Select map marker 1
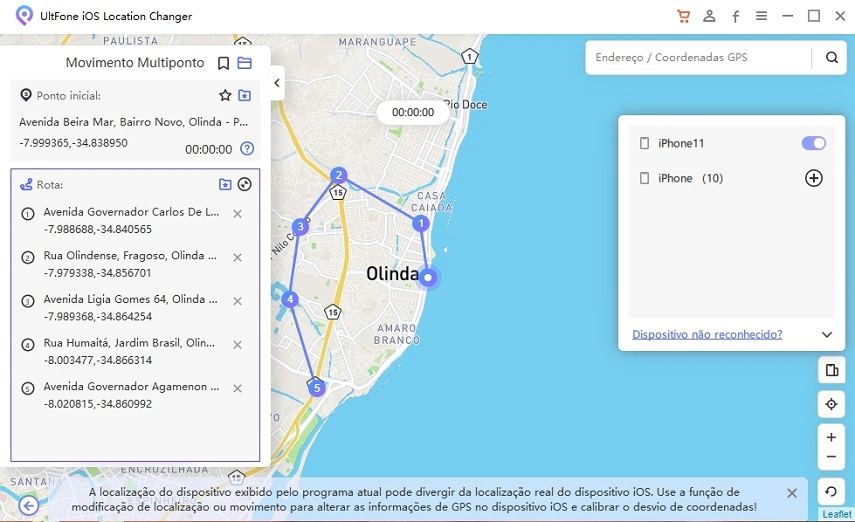Image resolution: width=855 pixels, height=522 pixels. click(x=420, y=223)
